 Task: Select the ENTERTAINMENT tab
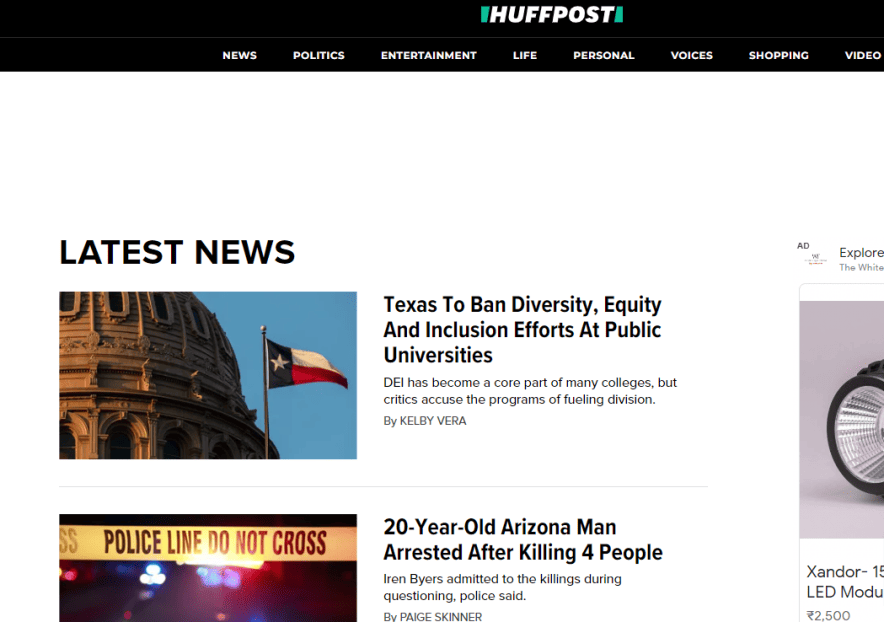click(428, 55)
